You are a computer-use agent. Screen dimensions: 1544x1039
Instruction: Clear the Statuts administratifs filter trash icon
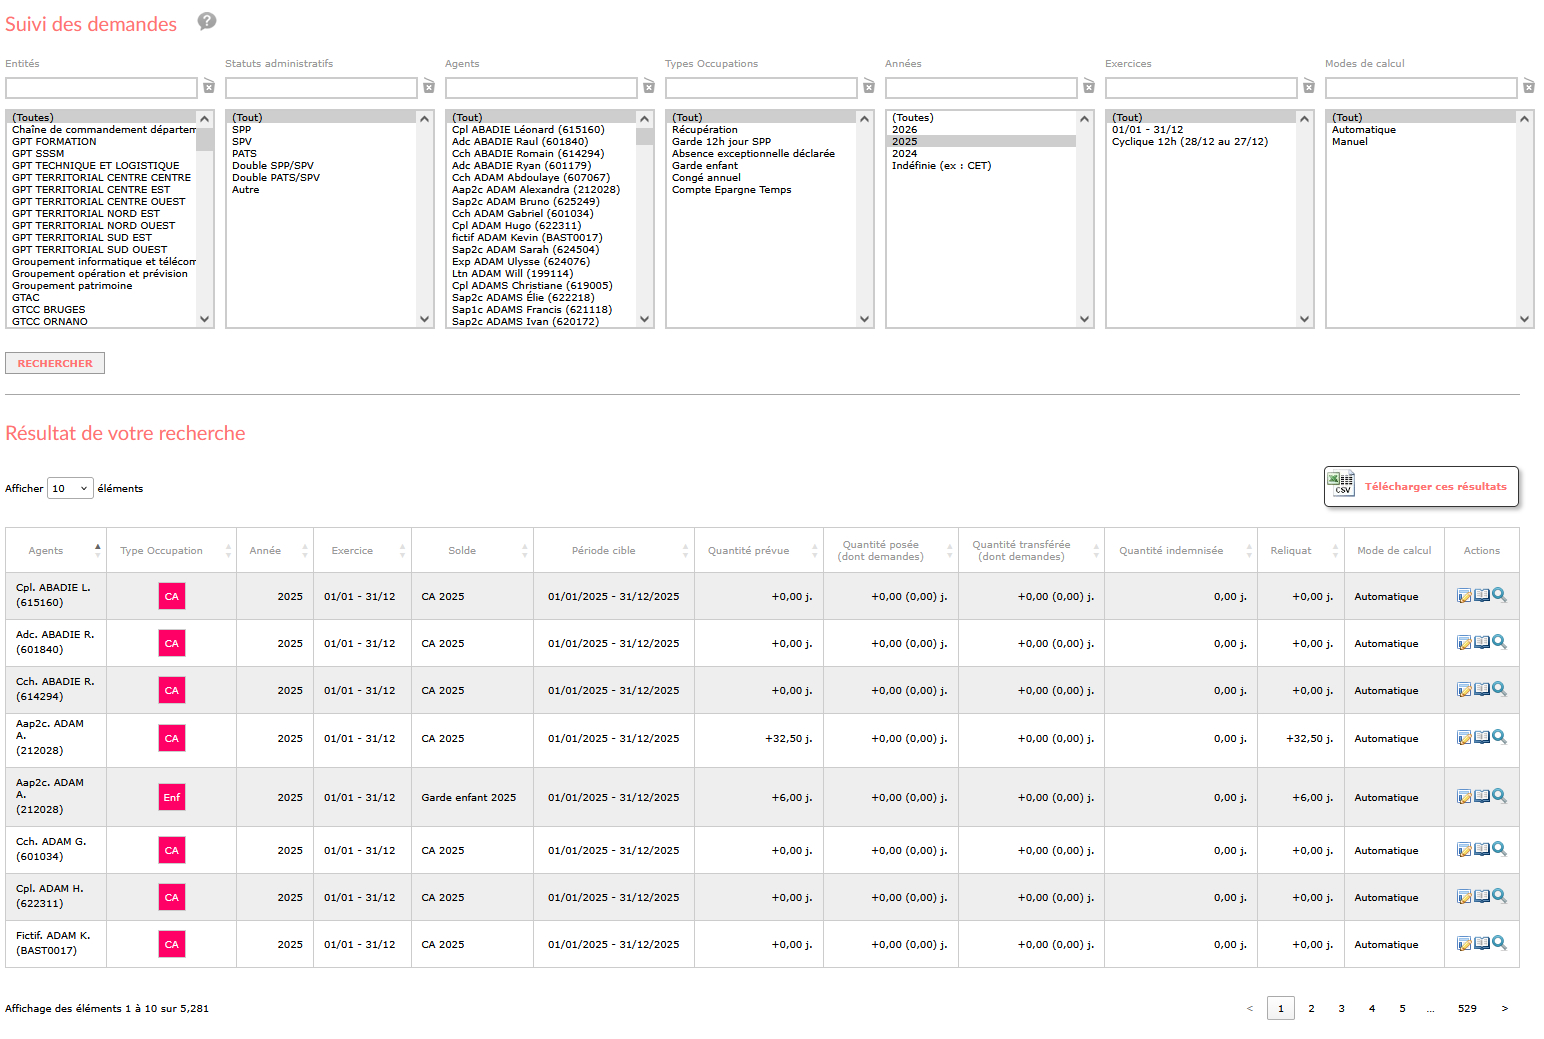click(x=429, y=87)
